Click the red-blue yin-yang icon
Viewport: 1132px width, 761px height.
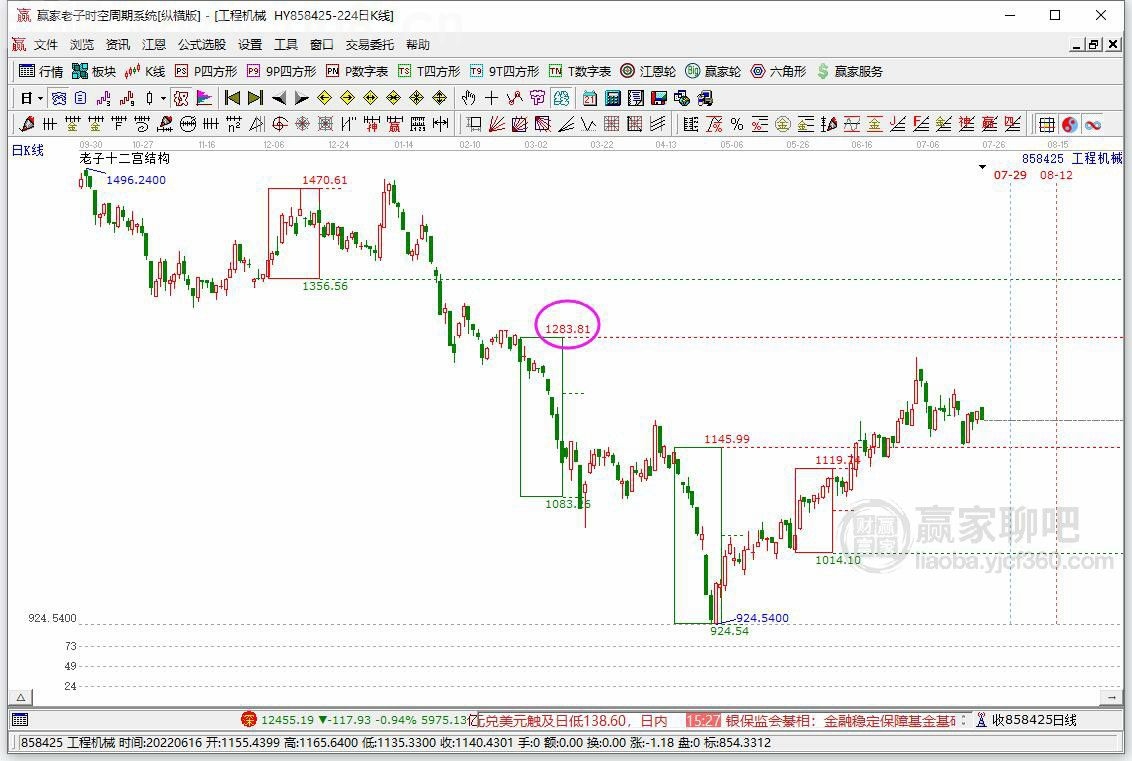(1070, 124)
